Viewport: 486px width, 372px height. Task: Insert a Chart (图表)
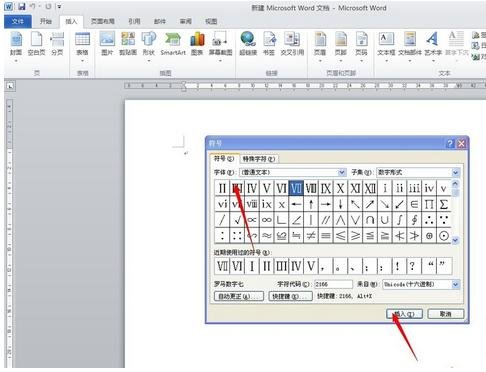(x=197, y=39)
